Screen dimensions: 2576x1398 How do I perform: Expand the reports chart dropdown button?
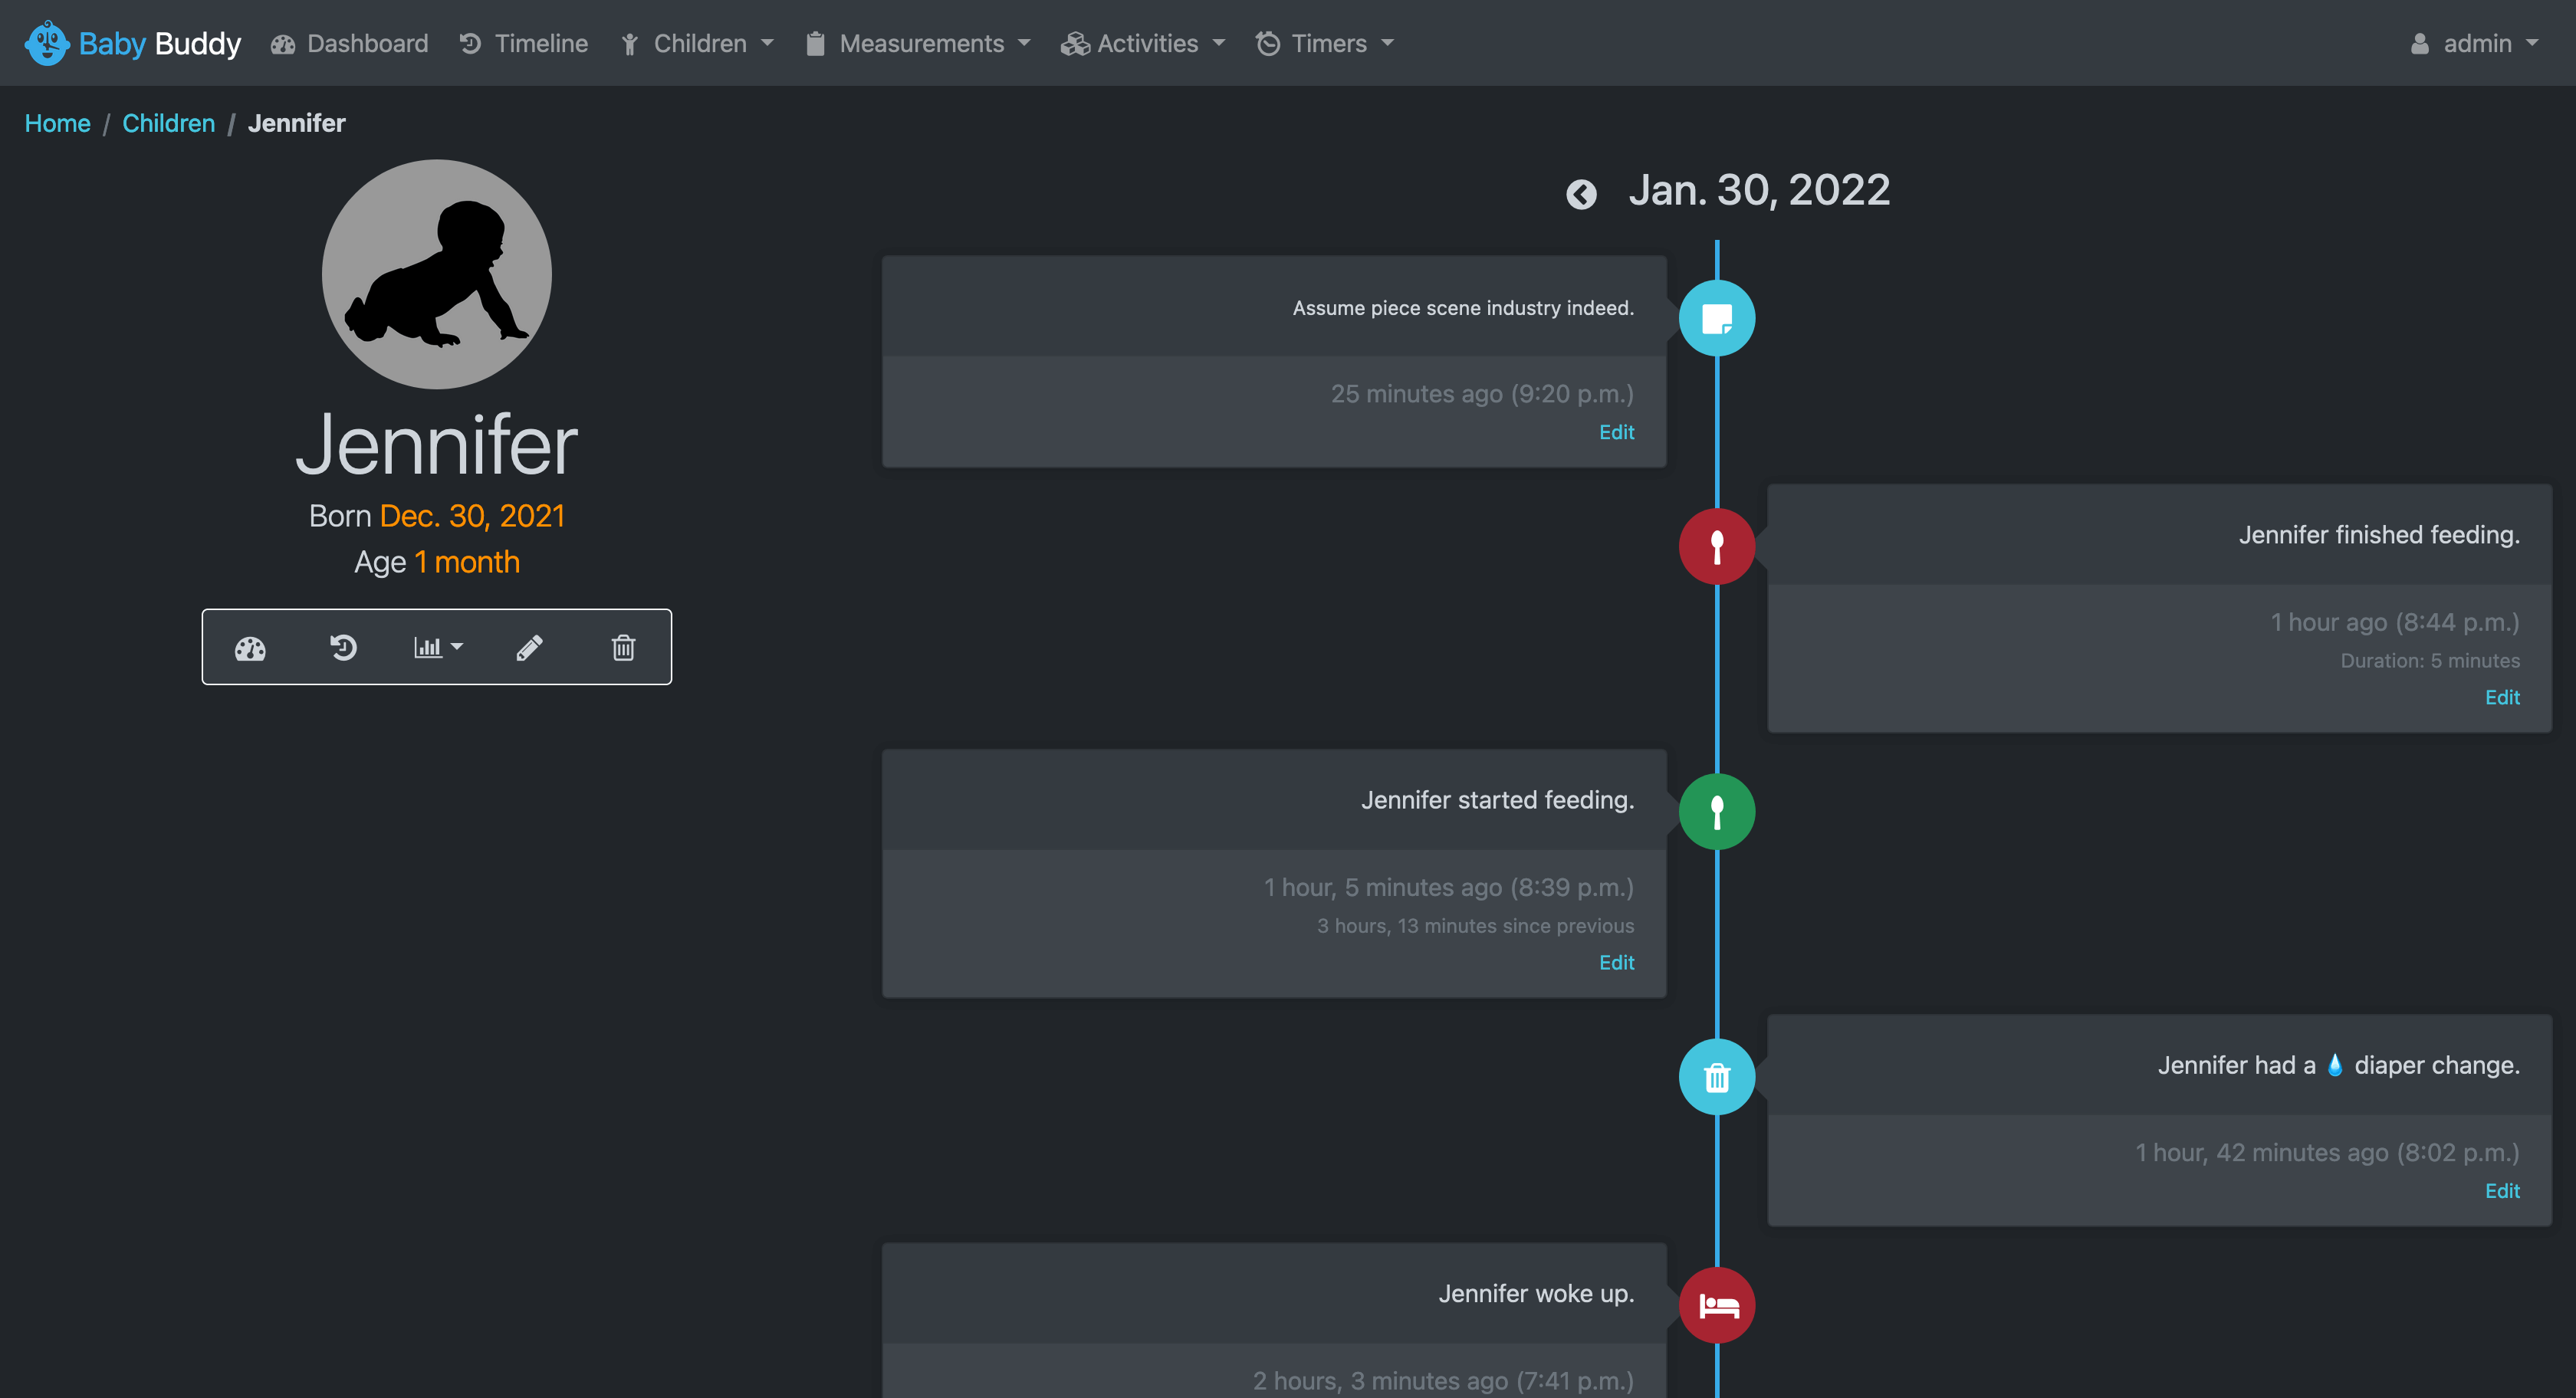pyautogui.click(x=438, y=648)
